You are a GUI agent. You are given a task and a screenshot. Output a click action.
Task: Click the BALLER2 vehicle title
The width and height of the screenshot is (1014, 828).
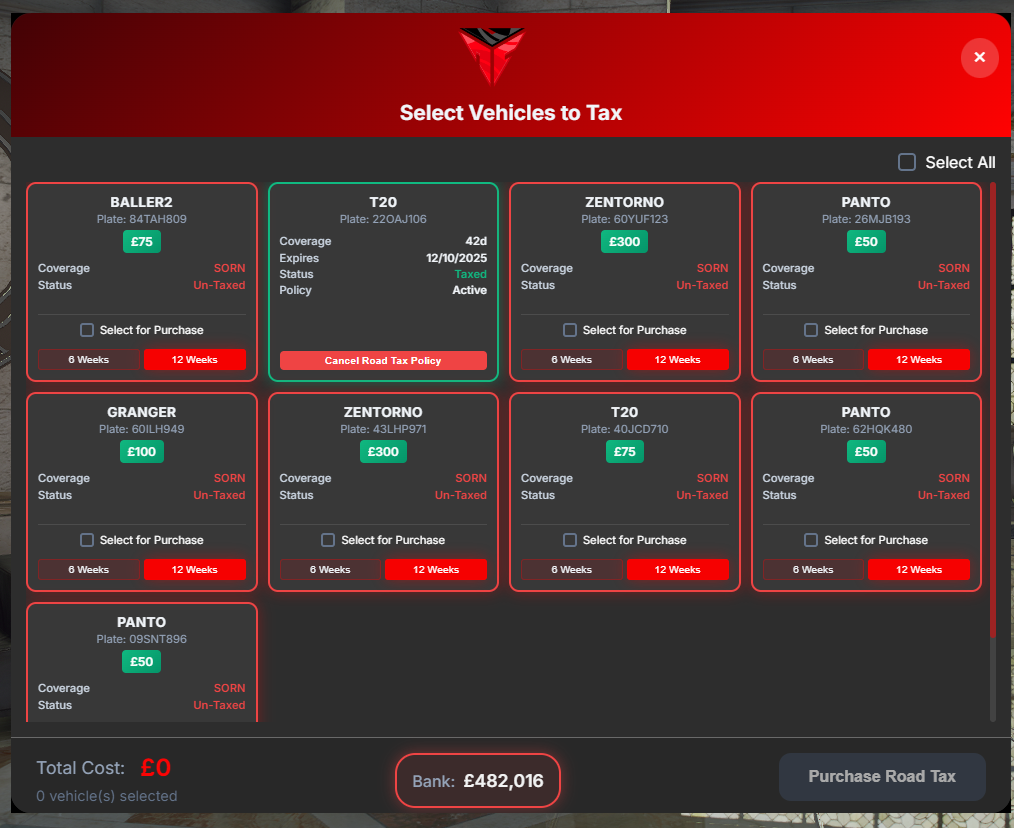click(x=142, y=202)
